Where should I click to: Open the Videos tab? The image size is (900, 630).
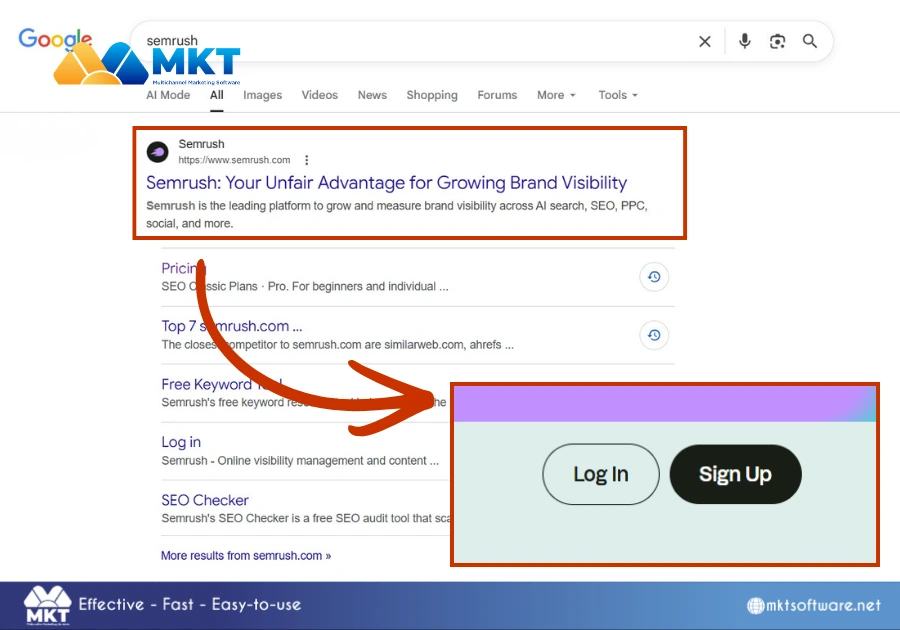click(x=320, y=95)
